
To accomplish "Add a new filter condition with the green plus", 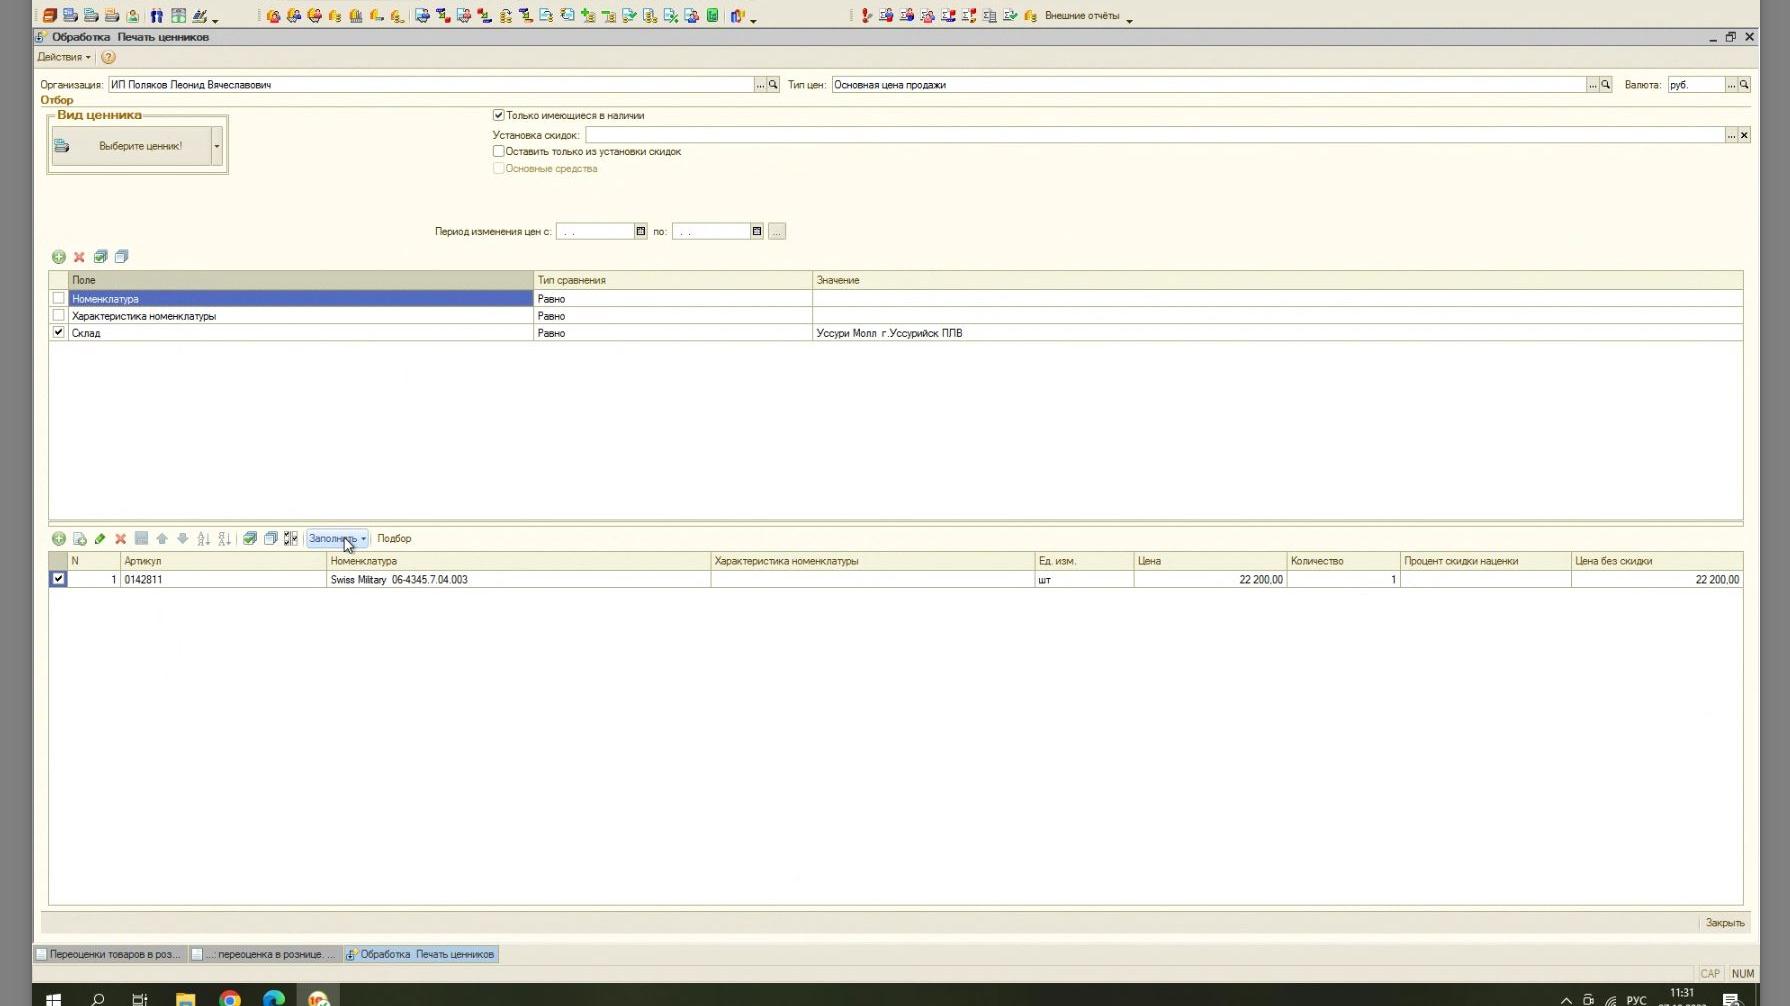I will pyautogui.click(x=59, y=257).
